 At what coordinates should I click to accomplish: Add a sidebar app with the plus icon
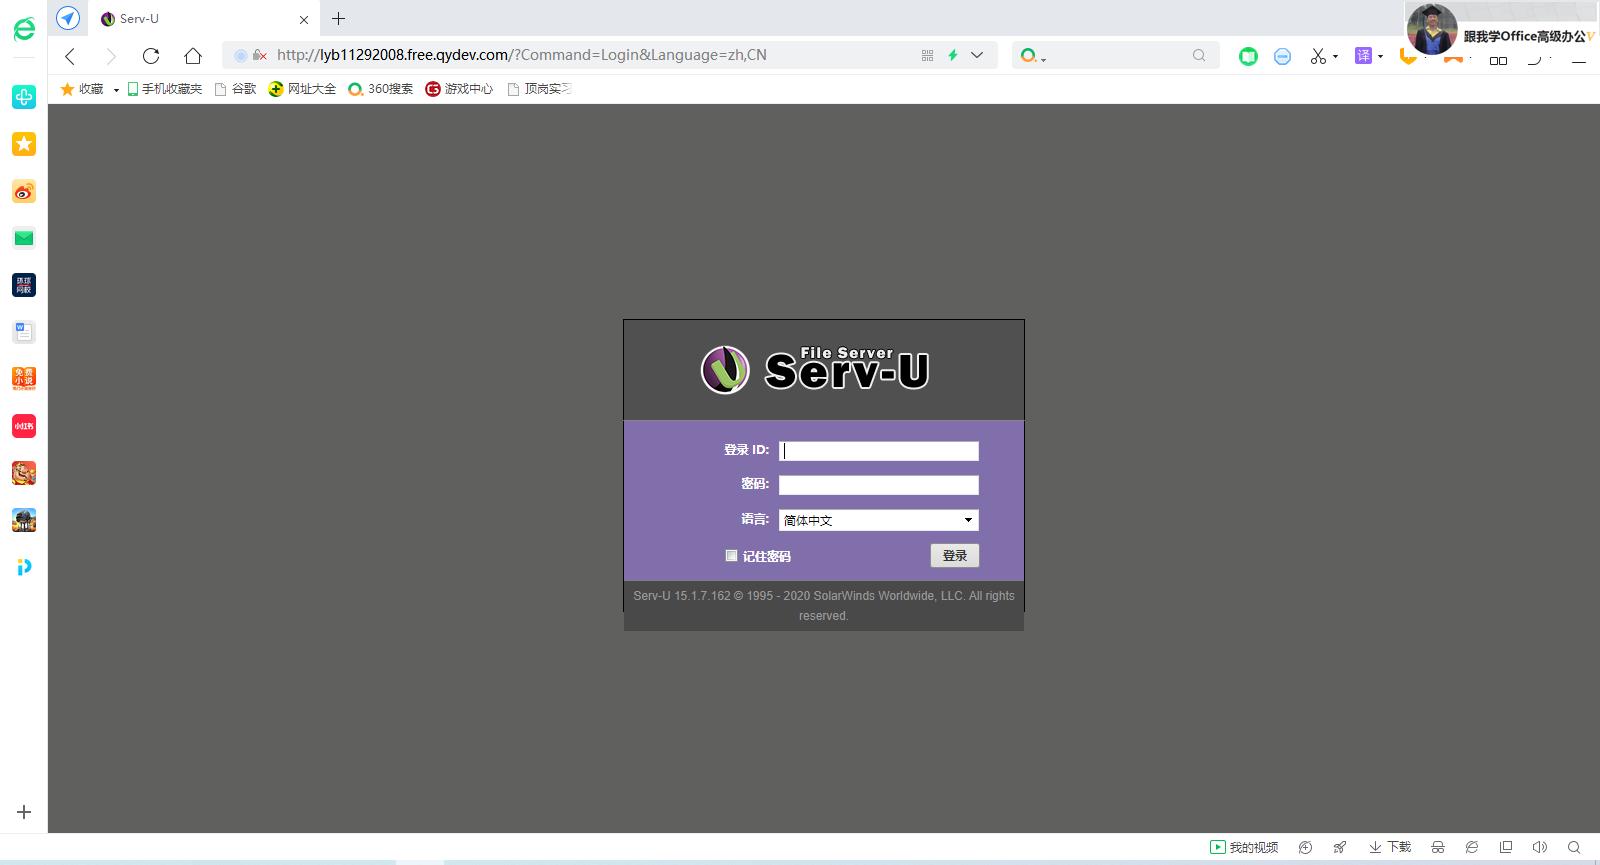tap(24, 812)
